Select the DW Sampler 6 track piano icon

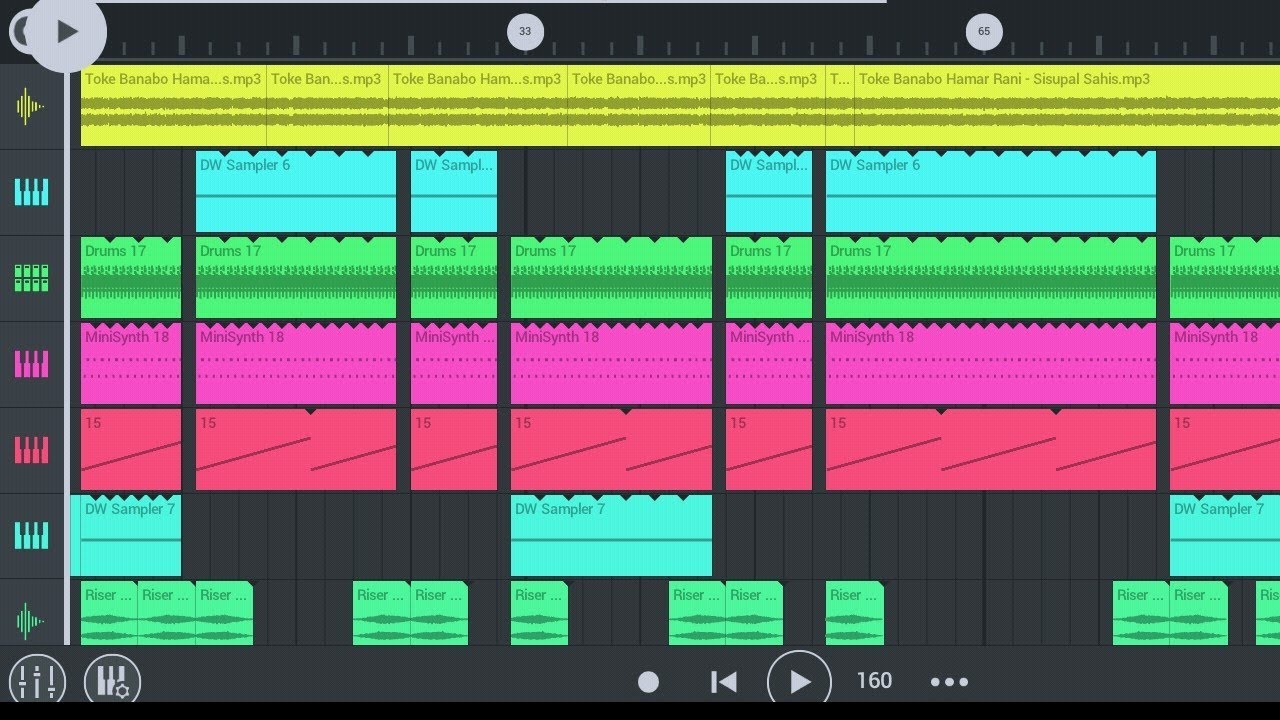[31, 193]
